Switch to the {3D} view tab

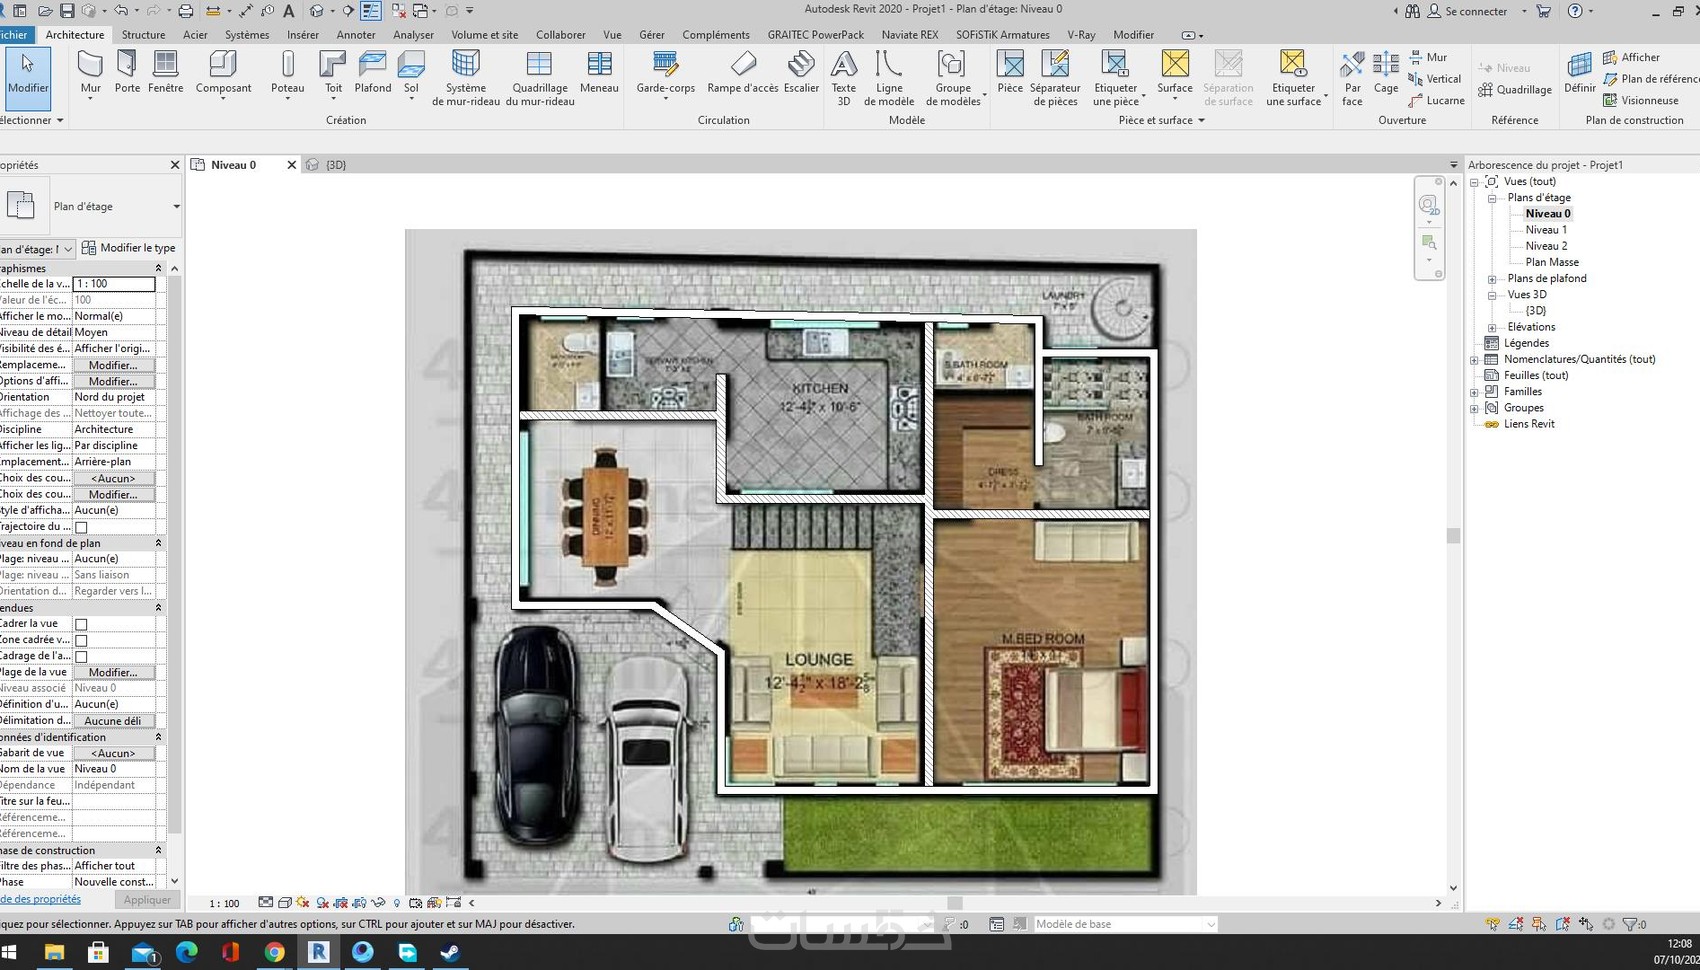click(336, 165)
